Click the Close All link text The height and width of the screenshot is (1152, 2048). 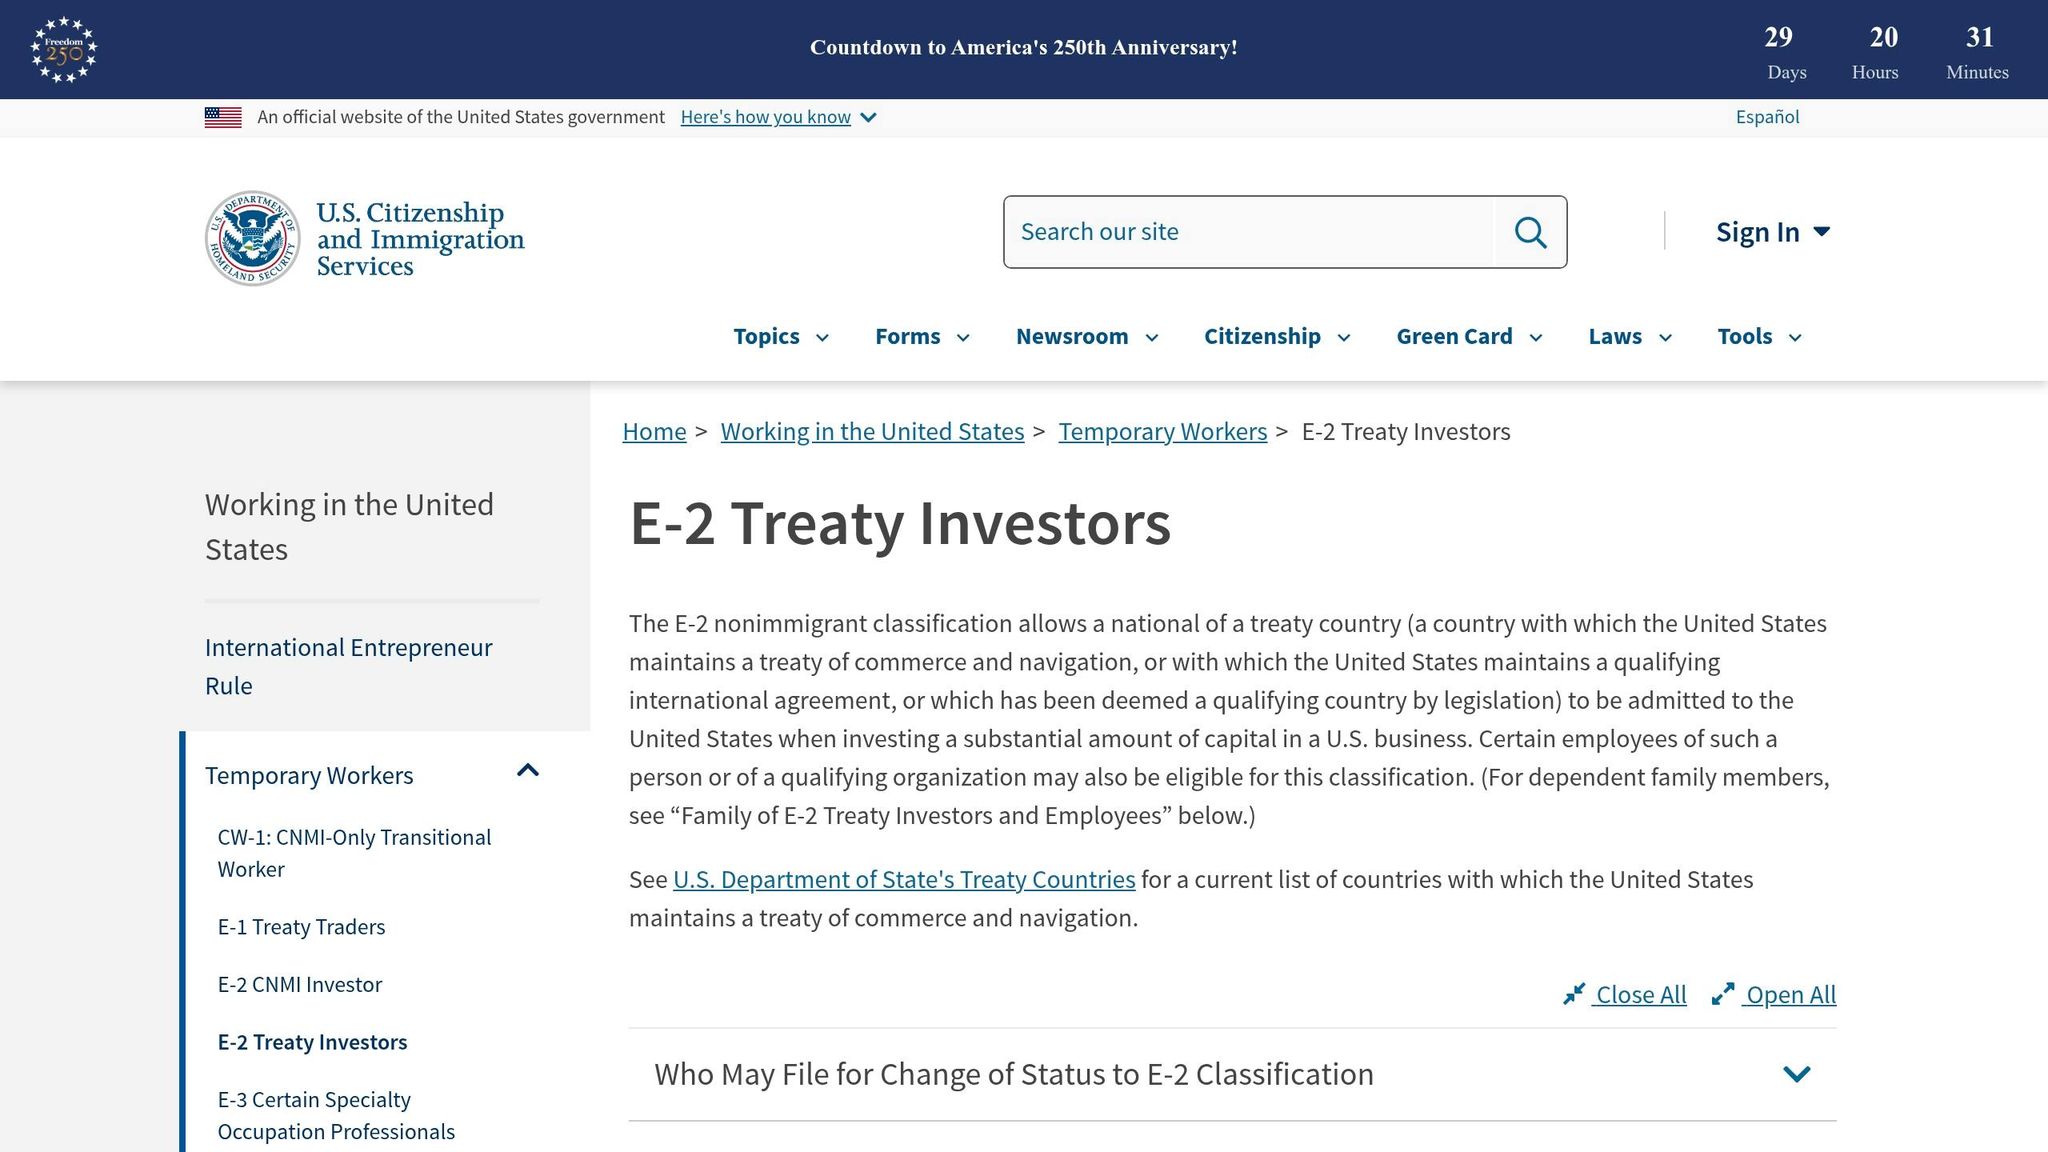click(1641, 994)
